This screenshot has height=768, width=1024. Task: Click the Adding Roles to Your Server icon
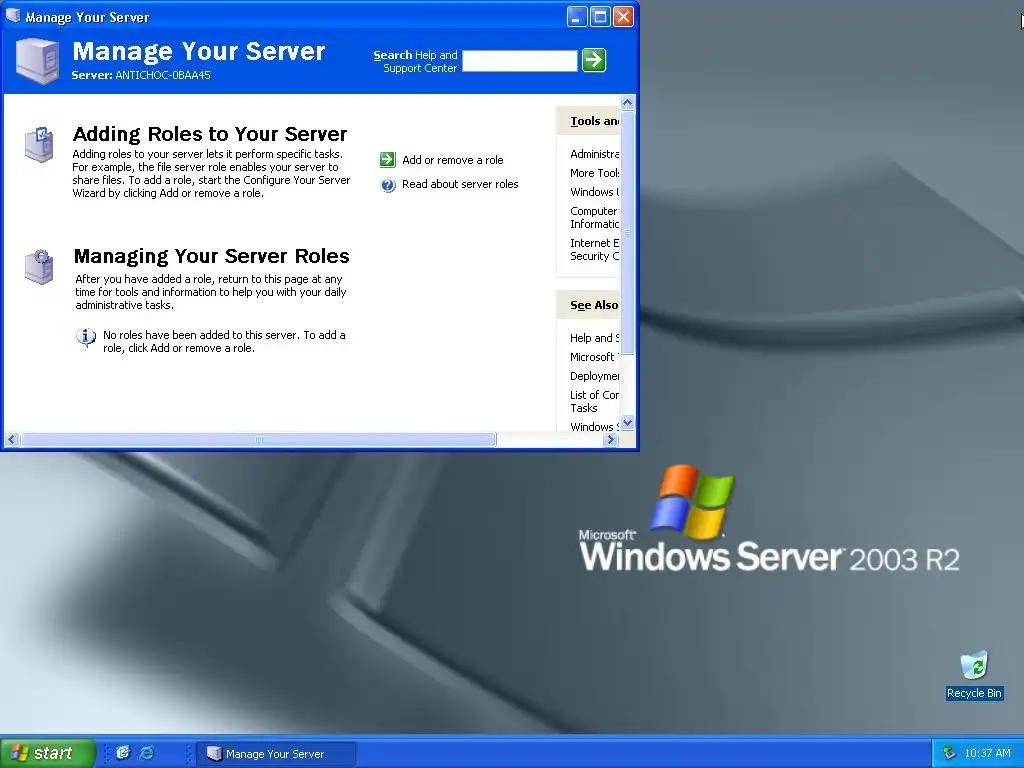39,144
